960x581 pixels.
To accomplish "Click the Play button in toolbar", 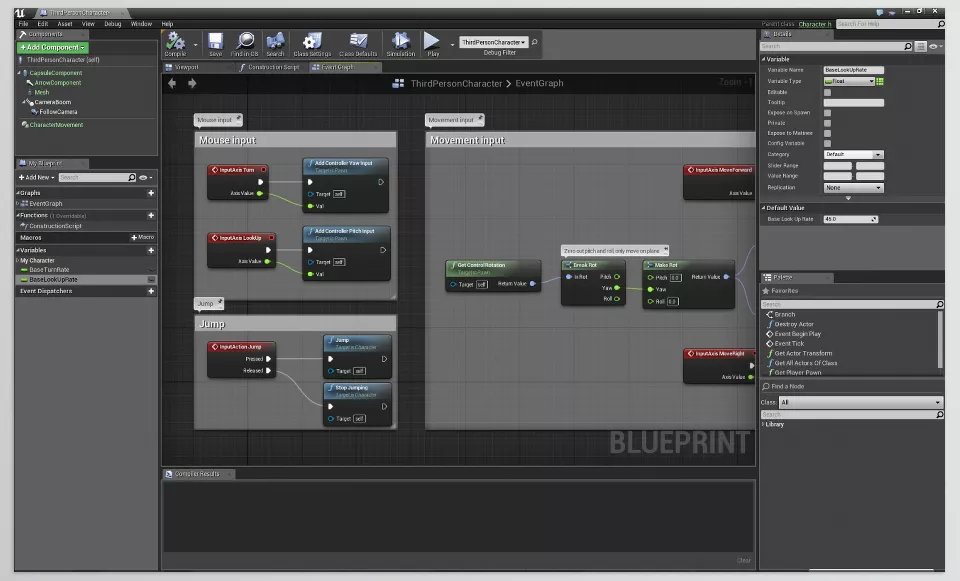I will (432, 44).
